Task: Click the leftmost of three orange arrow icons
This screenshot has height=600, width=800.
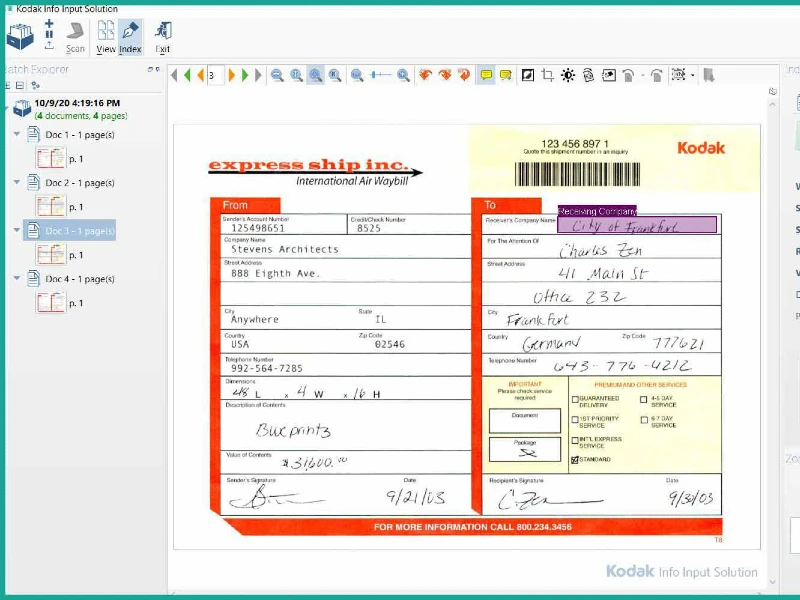Action: click(x=425, y=76)
